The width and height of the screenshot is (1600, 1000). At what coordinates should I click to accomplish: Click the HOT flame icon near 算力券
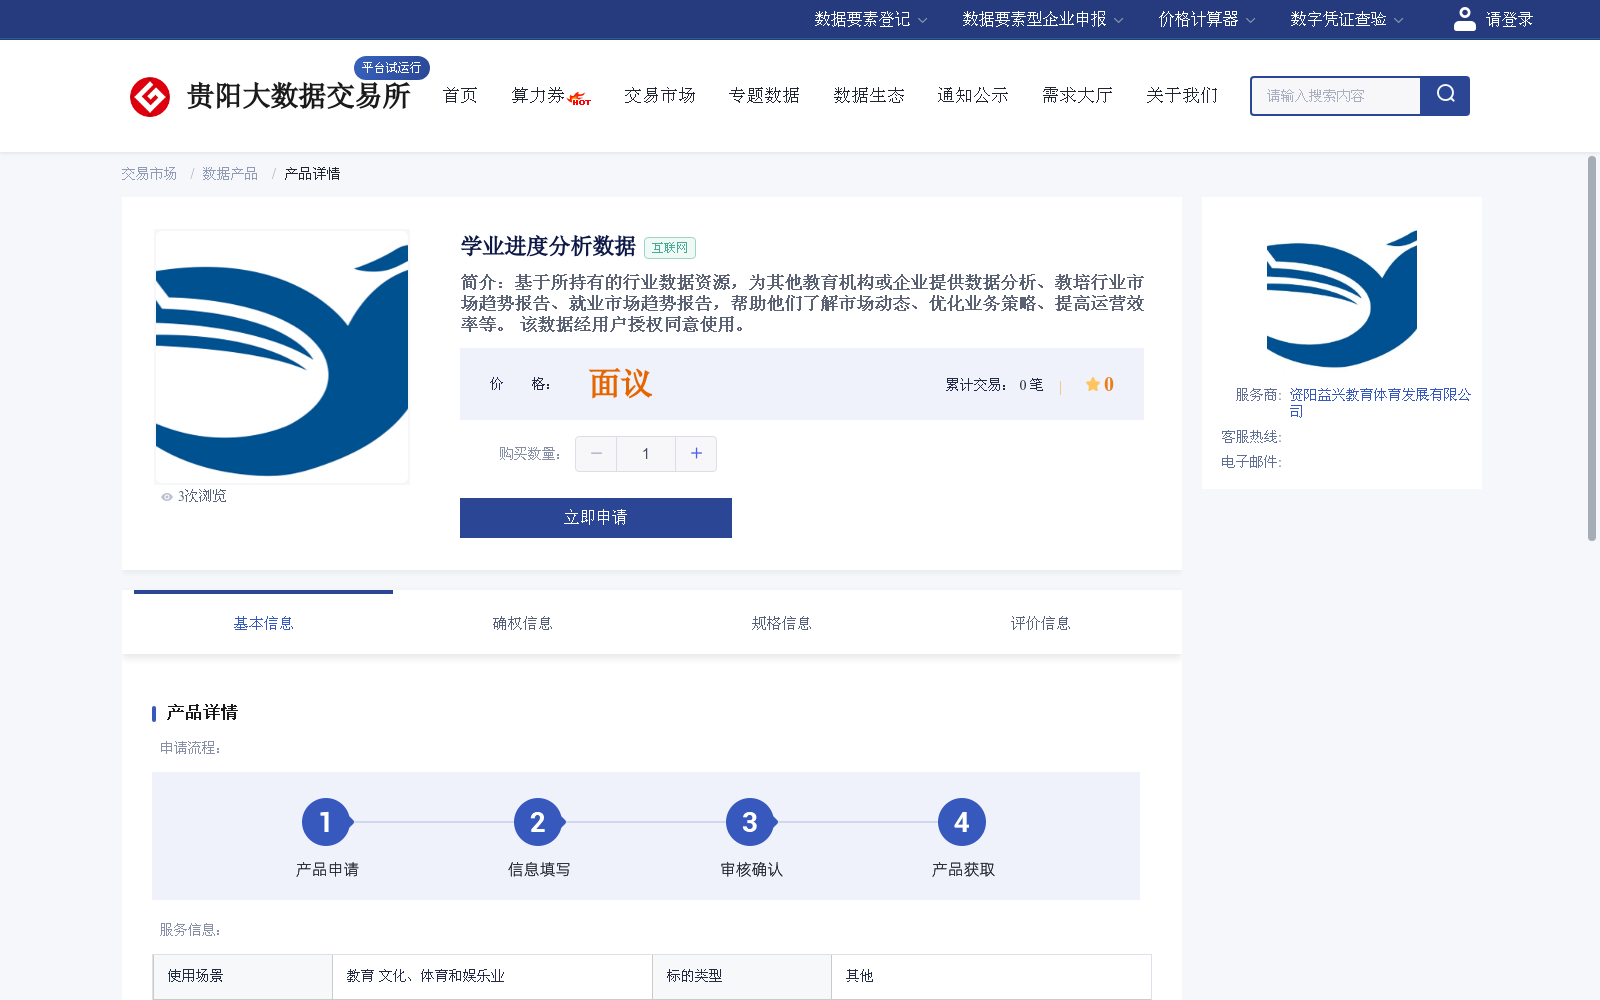pyautogui.click(x=580, y=98)
